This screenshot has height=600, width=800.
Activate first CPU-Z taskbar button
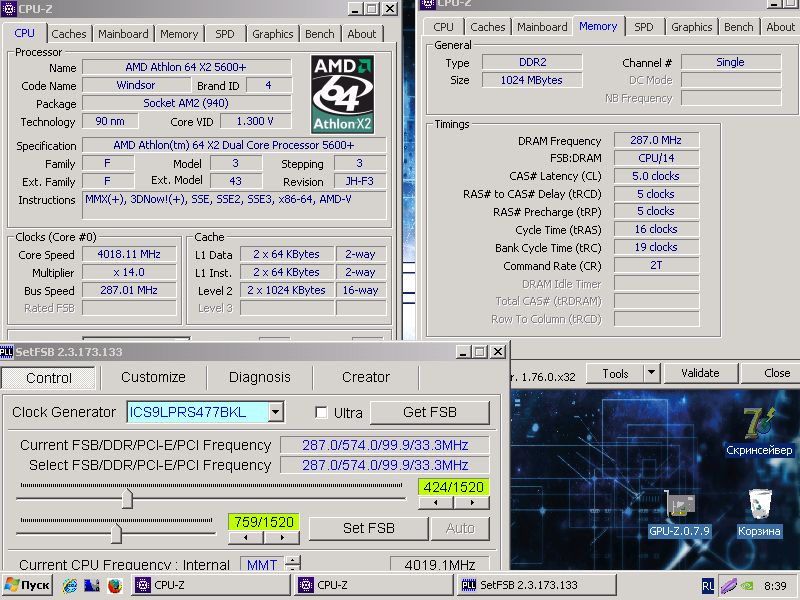[x=211, y=585]
